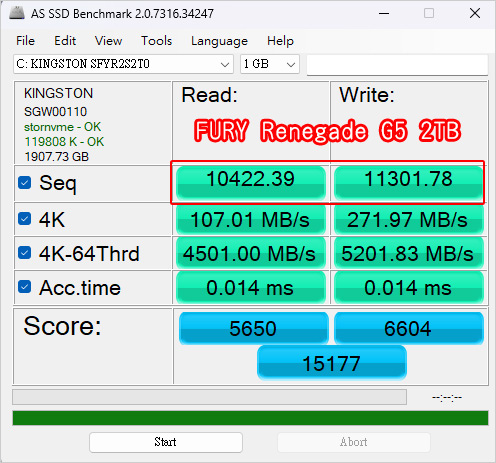Open the Language menu
This screenshot has height=463, width=496.
pyautogui.click(x=219, y=41)
